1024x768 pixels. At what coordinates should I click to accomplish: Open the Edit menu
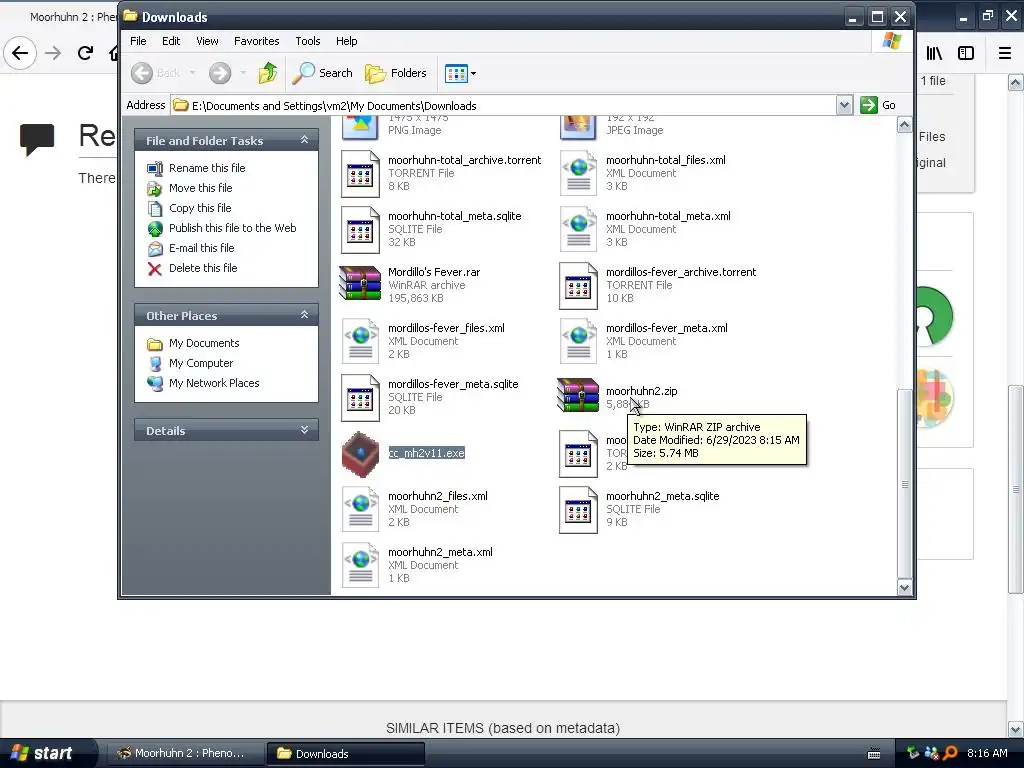coord(171,41)
